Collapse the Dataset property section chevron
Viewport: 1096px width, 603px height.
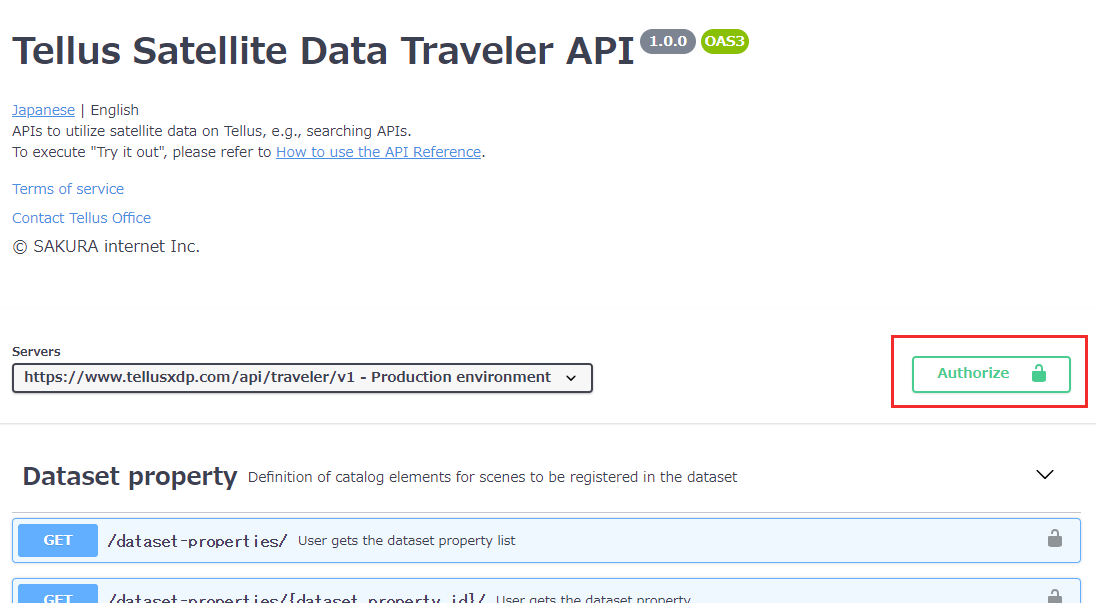pyautogui.click(x=1044, y=474)
